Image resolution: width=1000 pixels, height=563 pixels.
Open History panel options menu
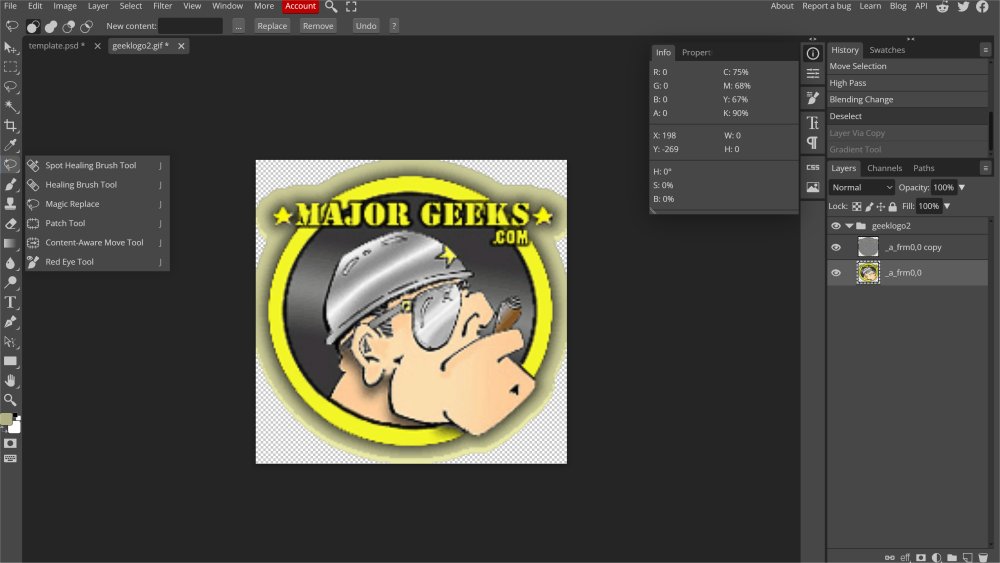tap(985, 50)
